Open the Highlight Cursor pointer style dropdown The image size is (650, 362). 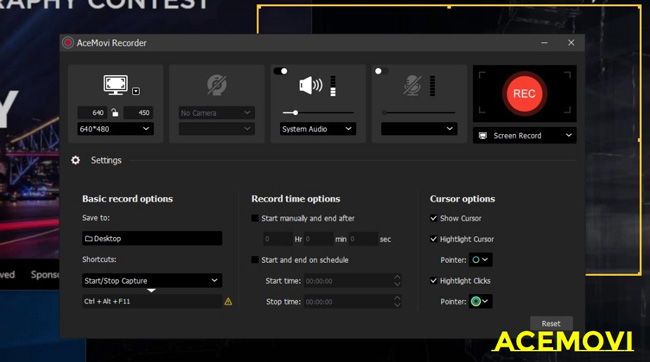tap(480, 260)
